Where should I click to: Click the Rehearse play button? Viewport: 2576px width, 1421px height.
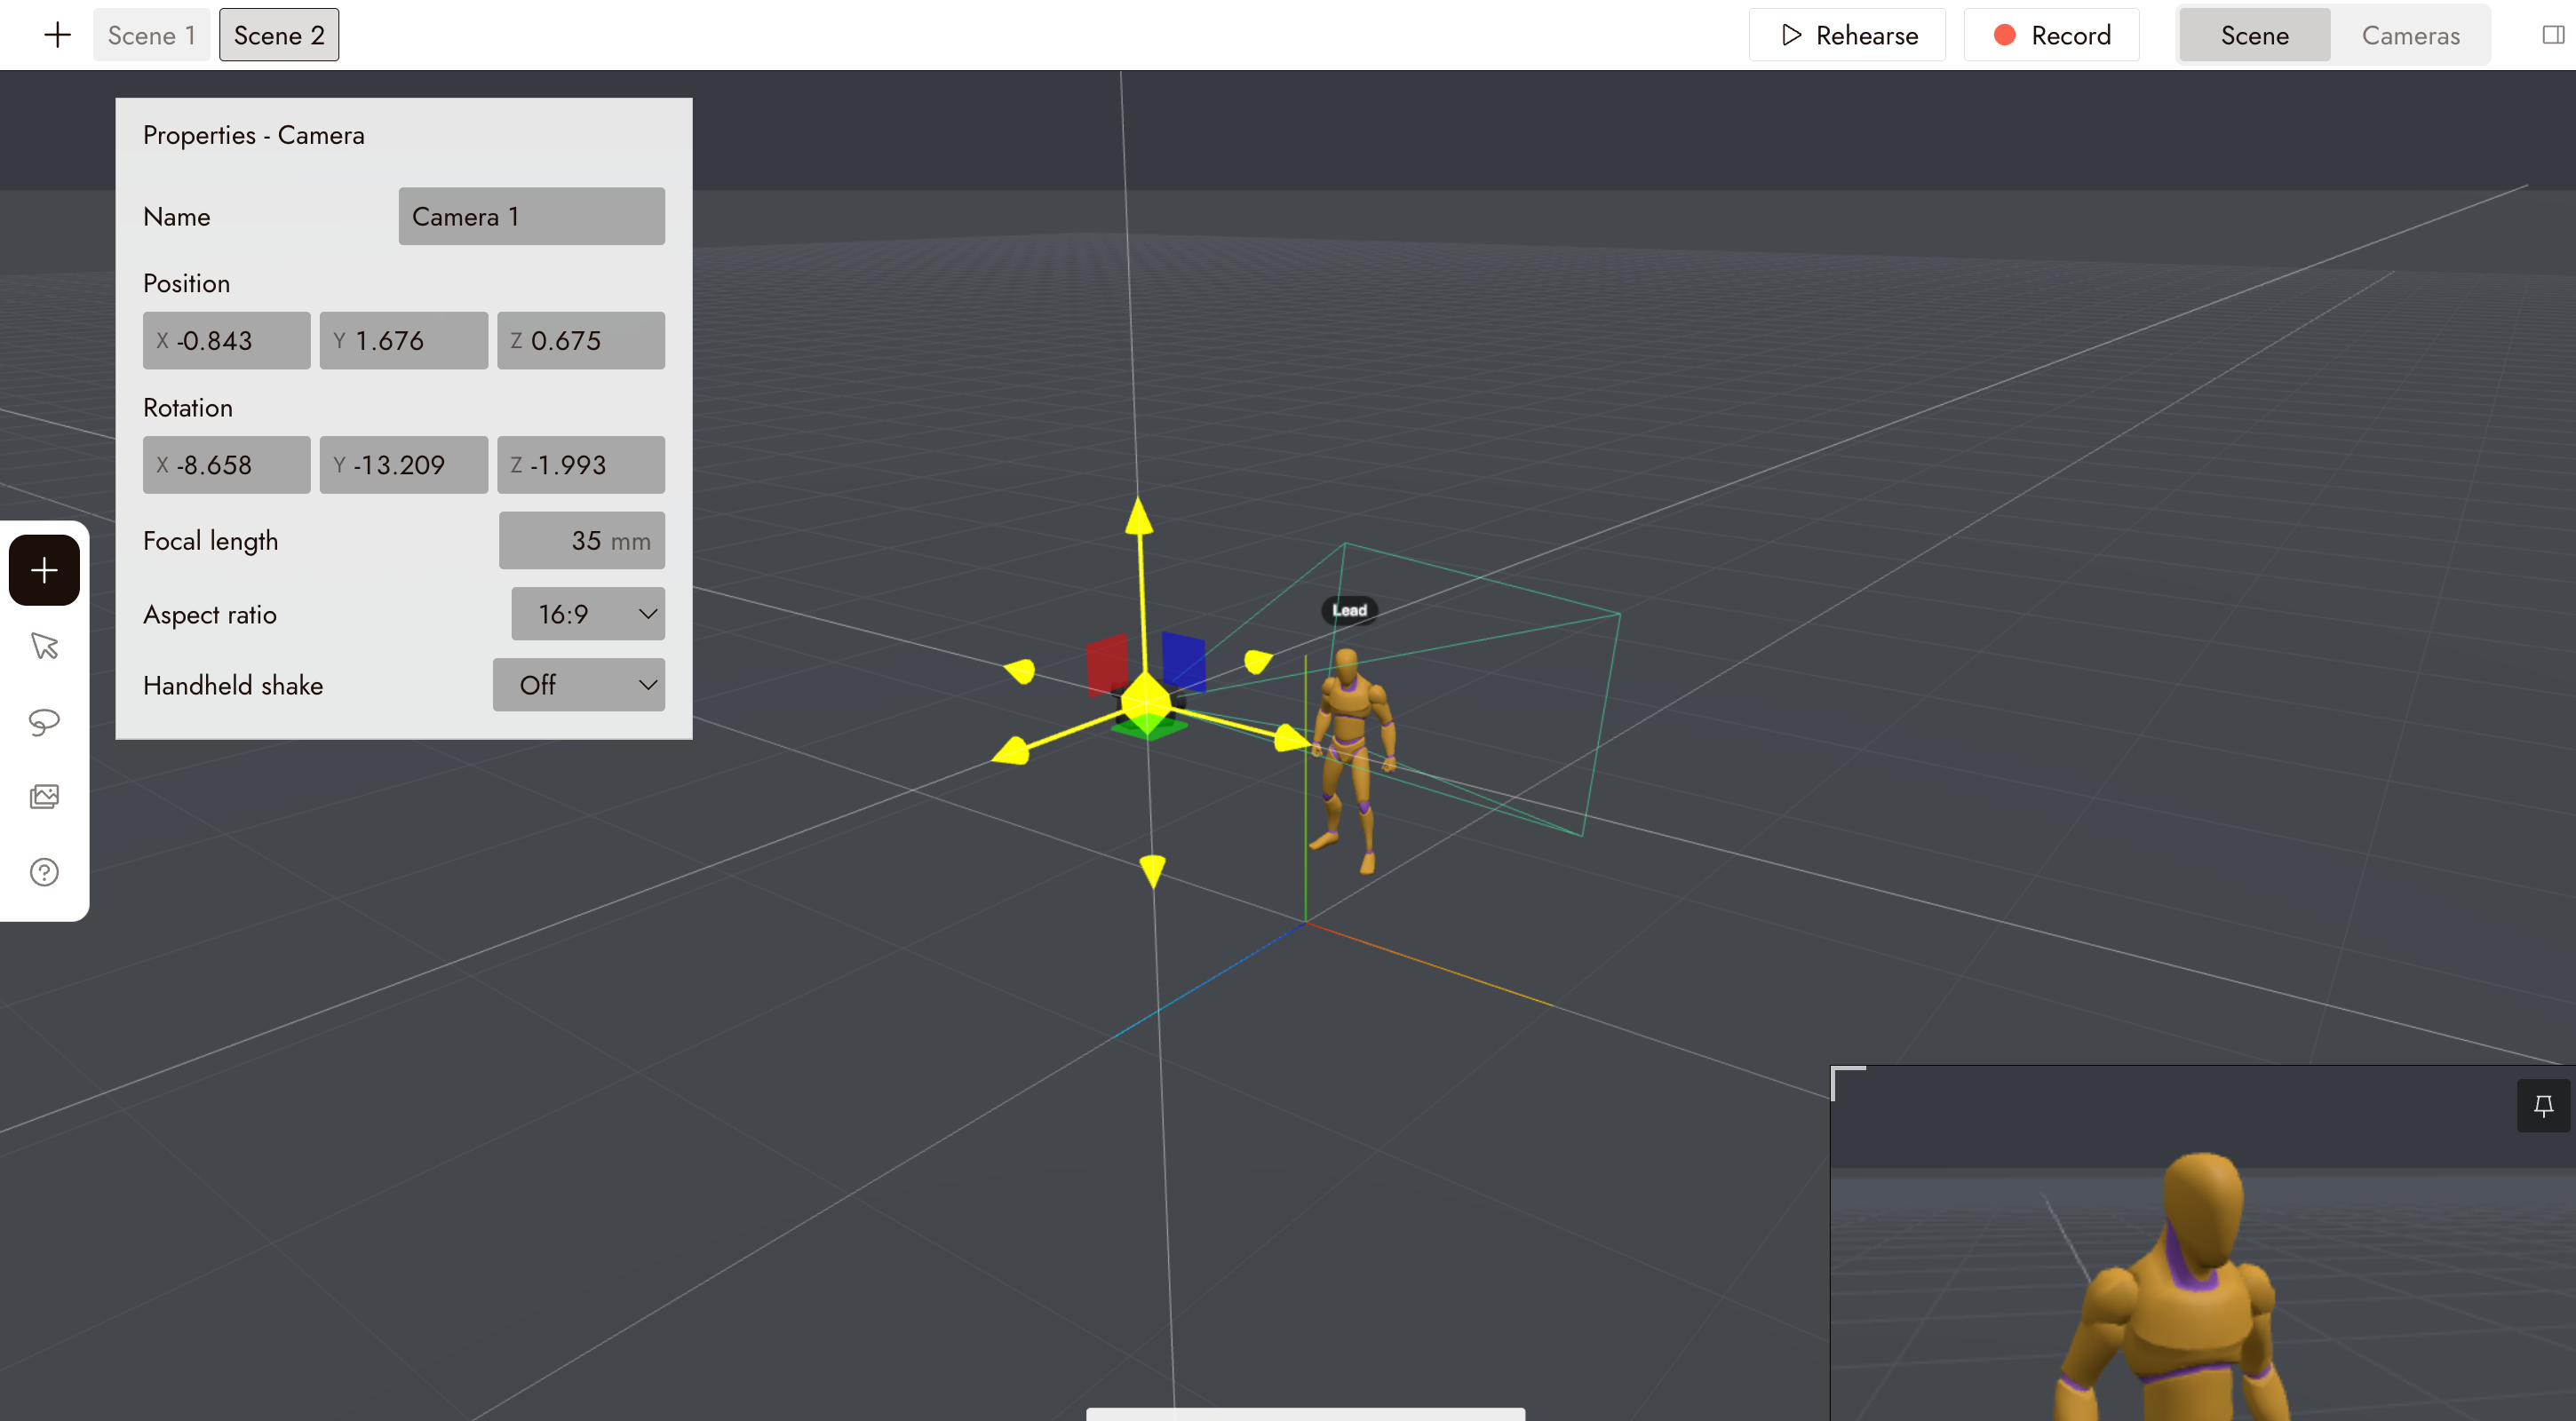[x=1847, y=35]
